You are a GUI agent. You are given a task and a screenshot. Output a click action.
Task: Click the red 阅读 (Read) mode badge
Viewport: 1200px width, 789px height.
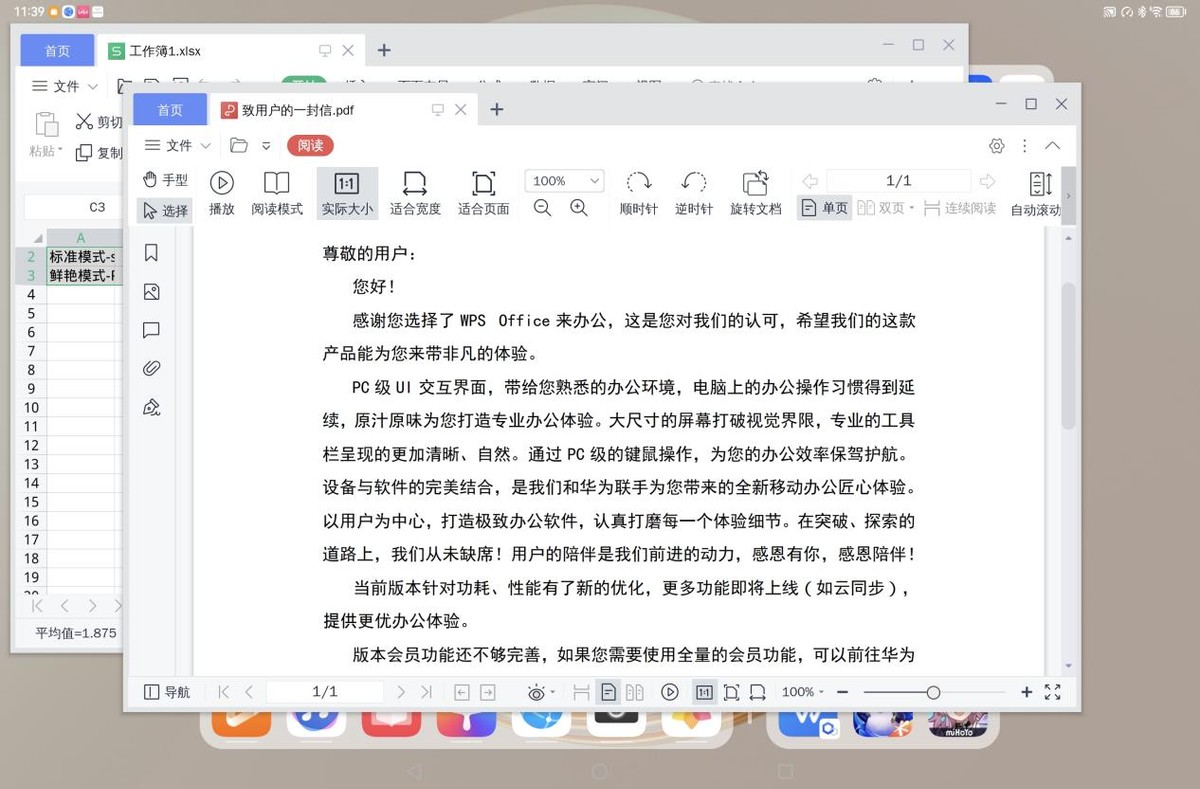310,145
